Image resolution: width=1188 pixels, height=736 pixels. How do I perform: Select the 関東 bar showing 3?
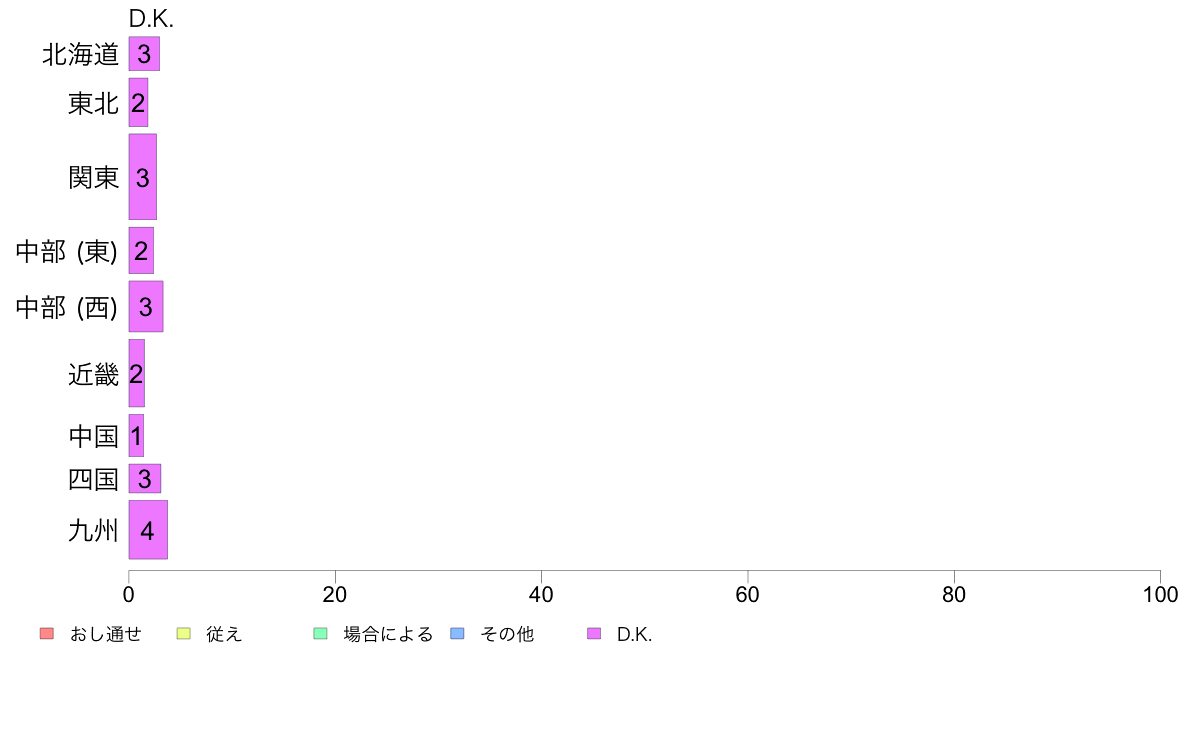pyautogui.click(x=142, y=177)
